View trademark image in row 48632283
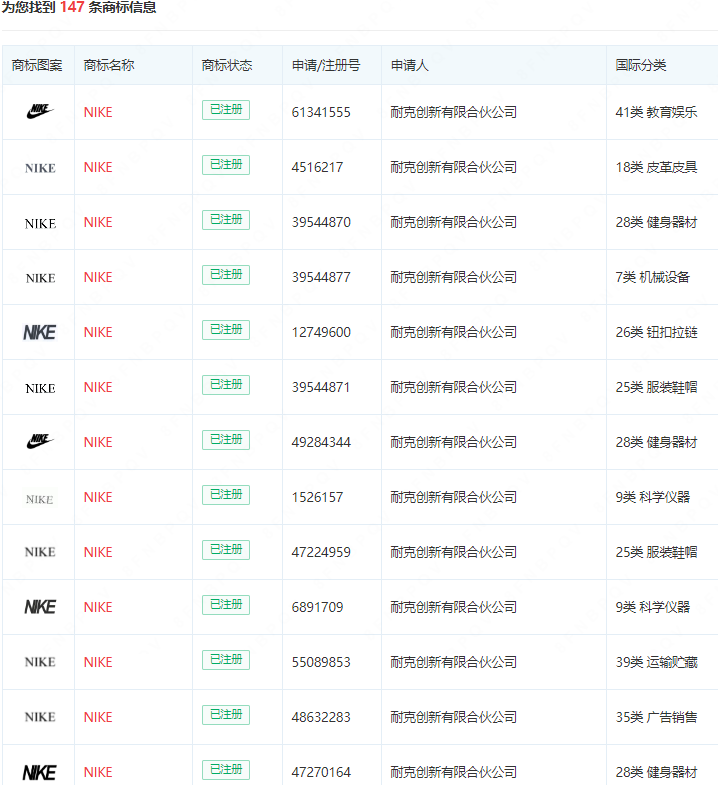Screen dimensions: 718x785 pos(40,717)
